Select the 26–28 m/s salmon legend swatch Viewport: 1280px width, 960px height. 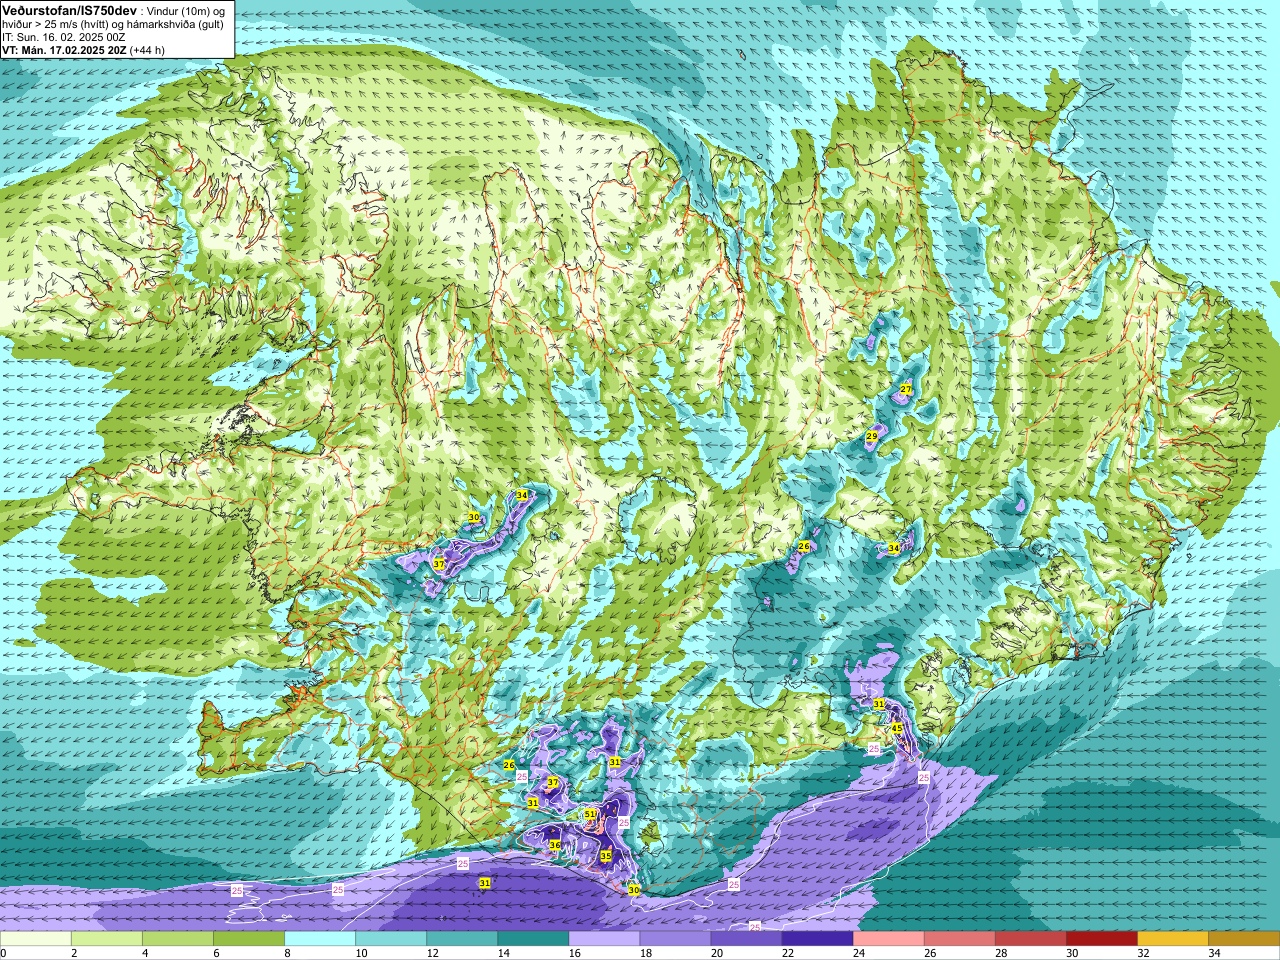[x=959, y=938]
